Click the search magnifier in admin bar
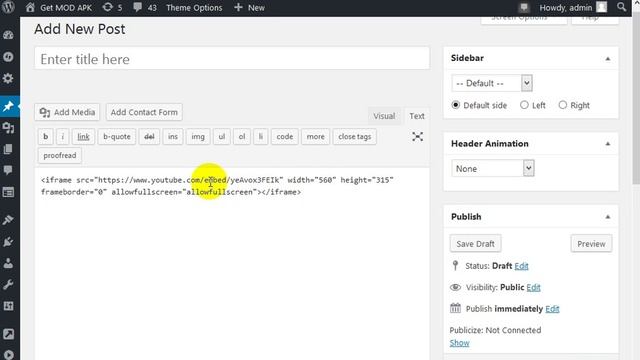The width and height of the screenshot is (640, 360). pos(621,7)
